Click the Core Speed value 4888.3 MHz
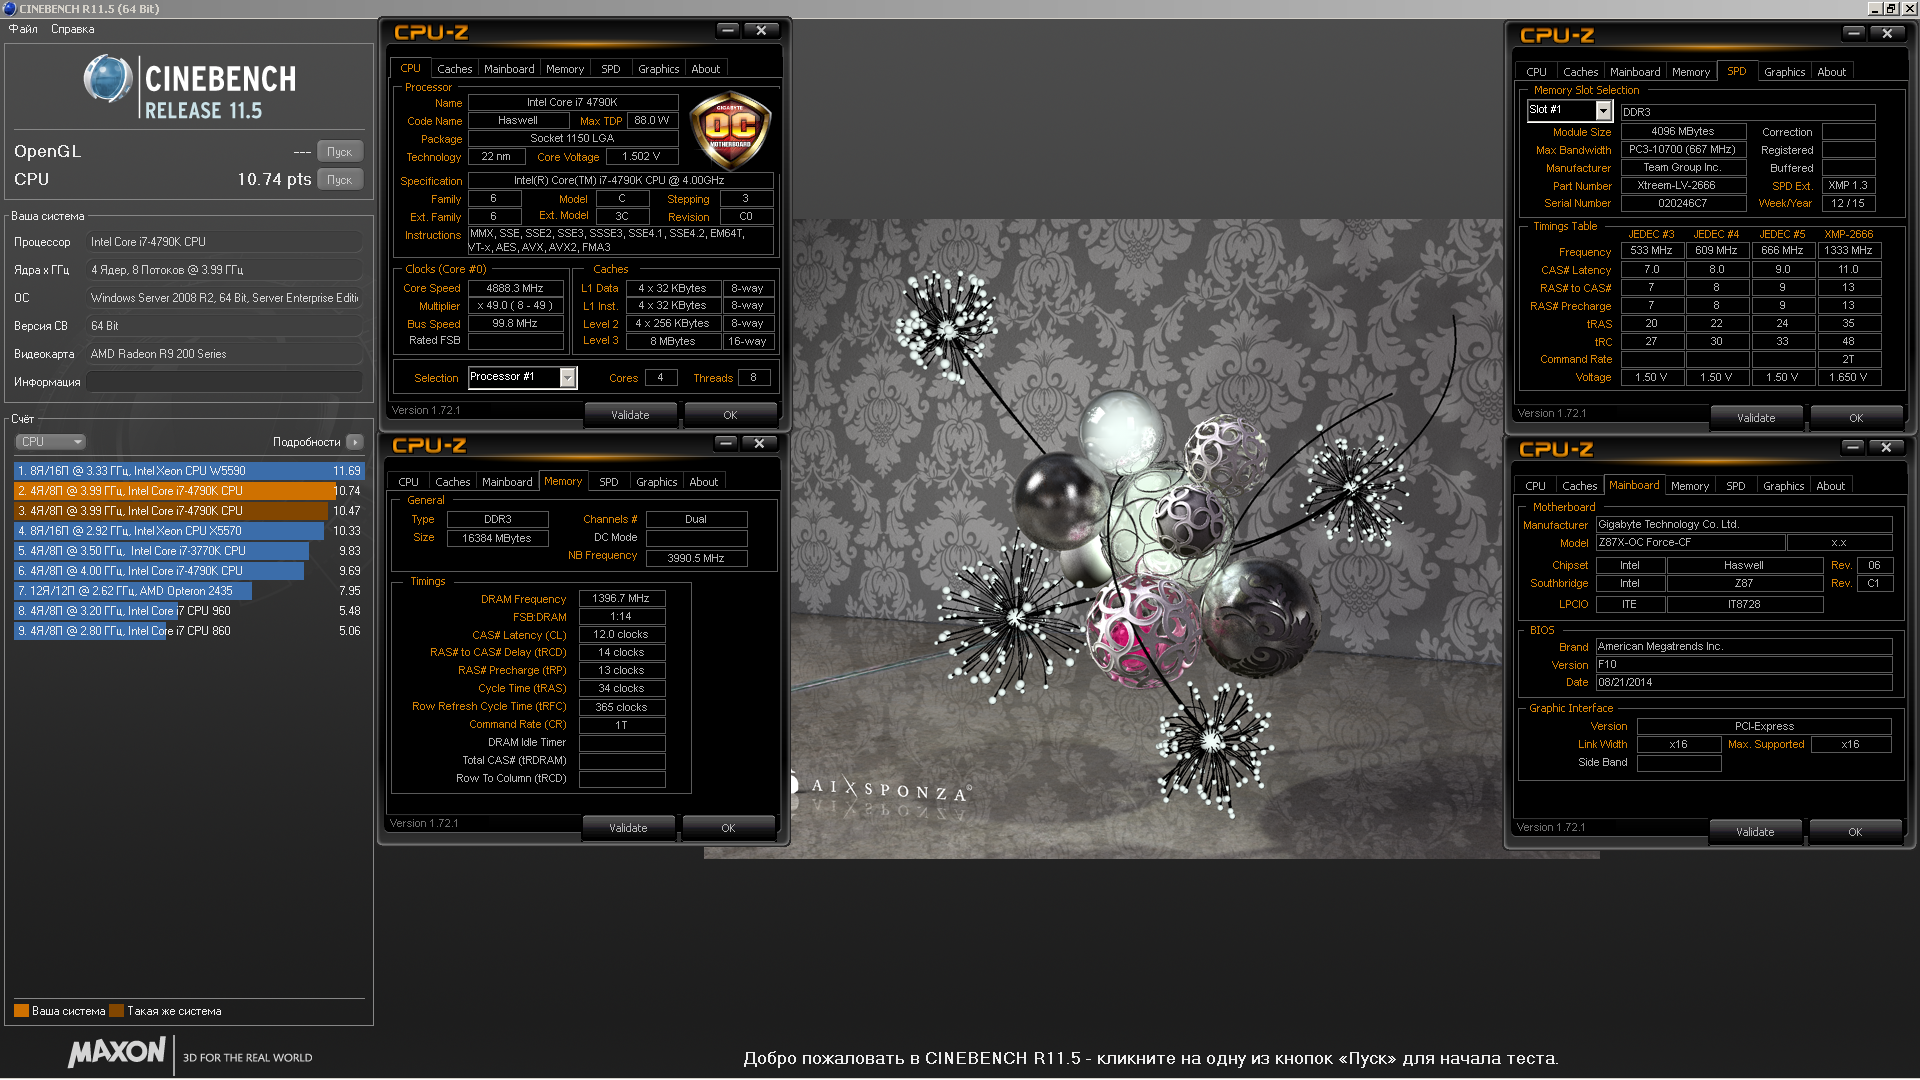1920x1080 pixels. (x=515, y=288)
